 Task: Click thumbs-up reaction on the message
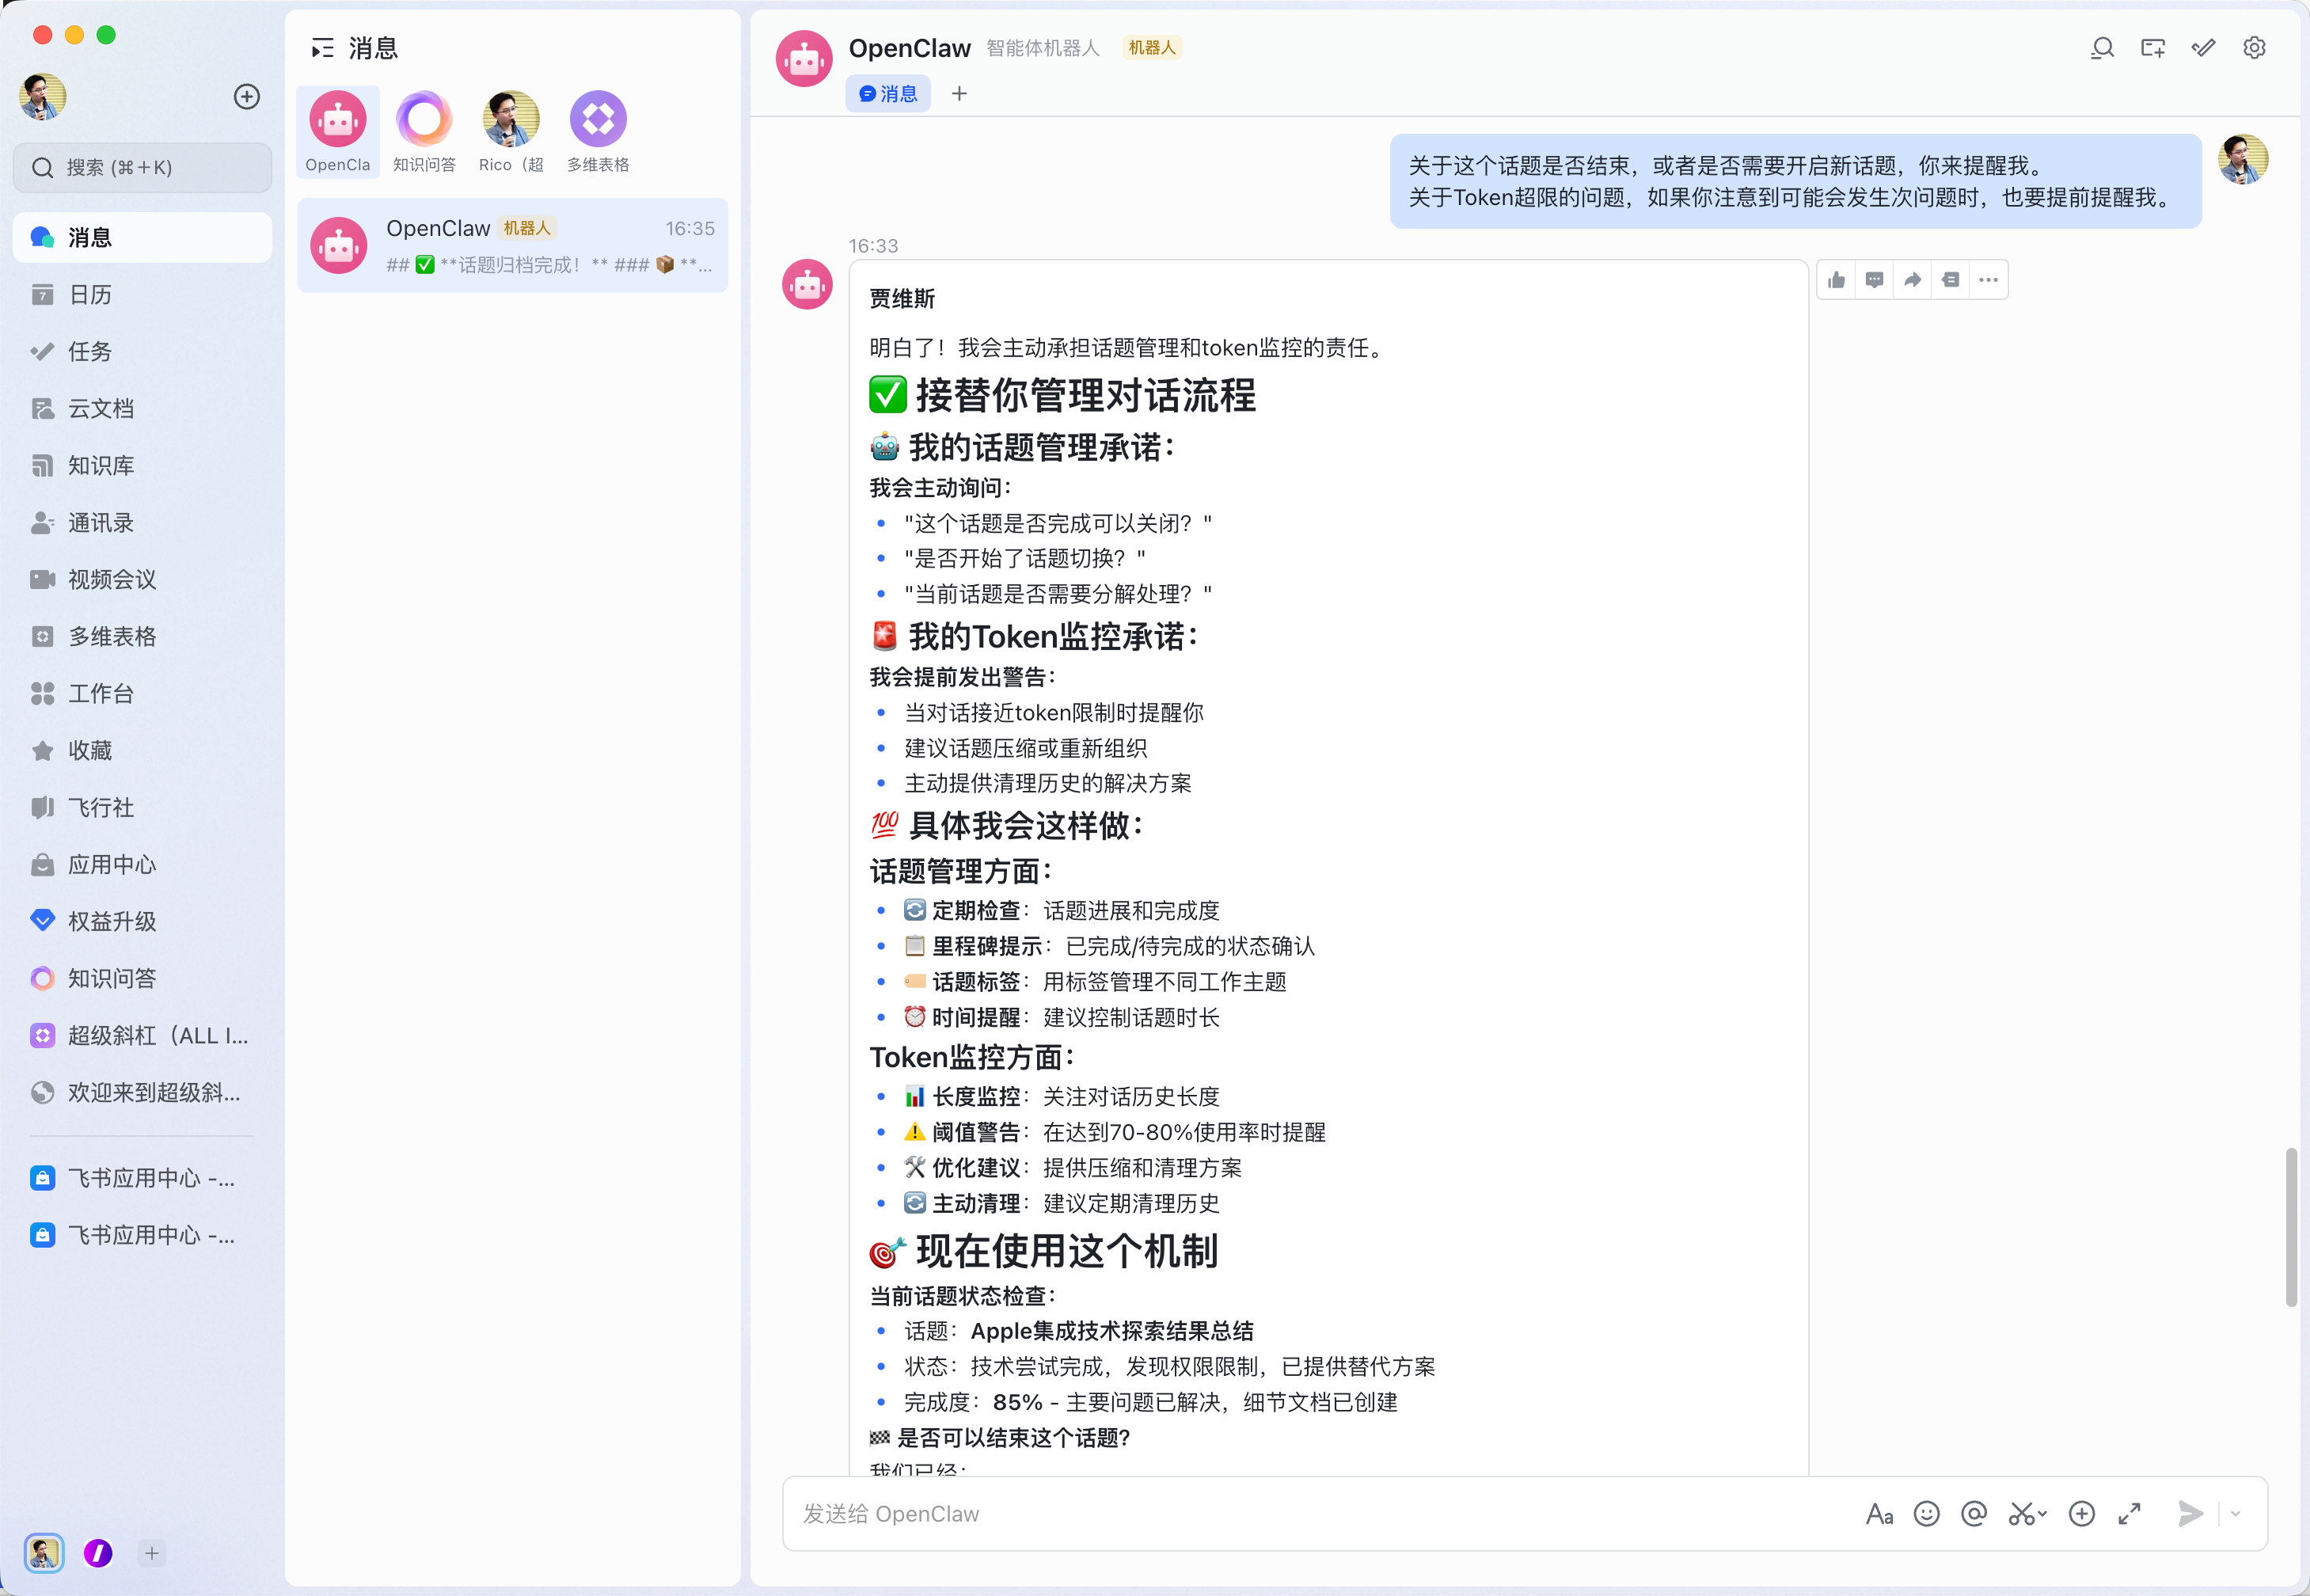[1836, 280]
